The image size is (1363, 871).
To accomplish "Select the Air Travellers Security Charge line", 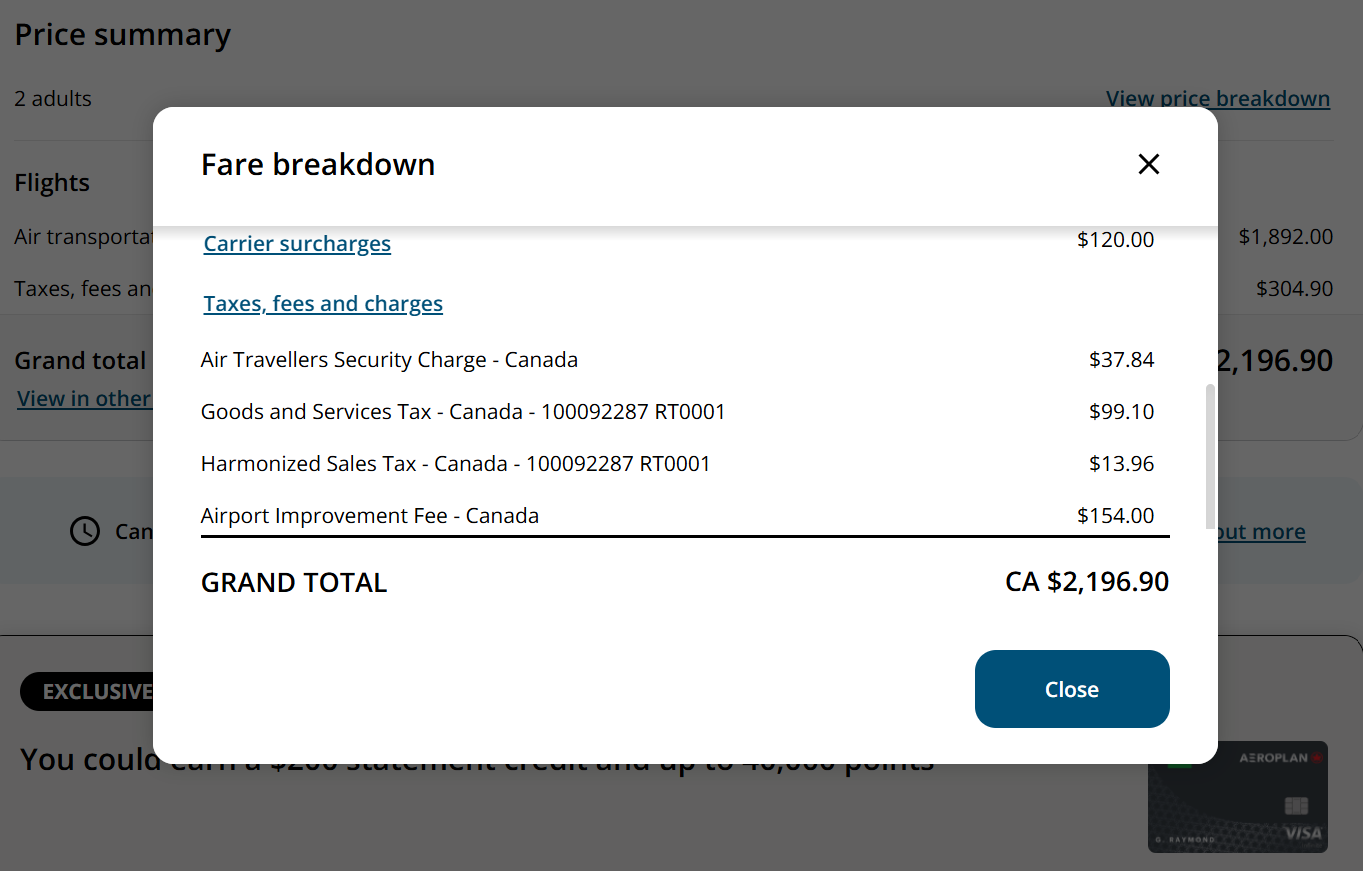I will [x=389, y=360].
